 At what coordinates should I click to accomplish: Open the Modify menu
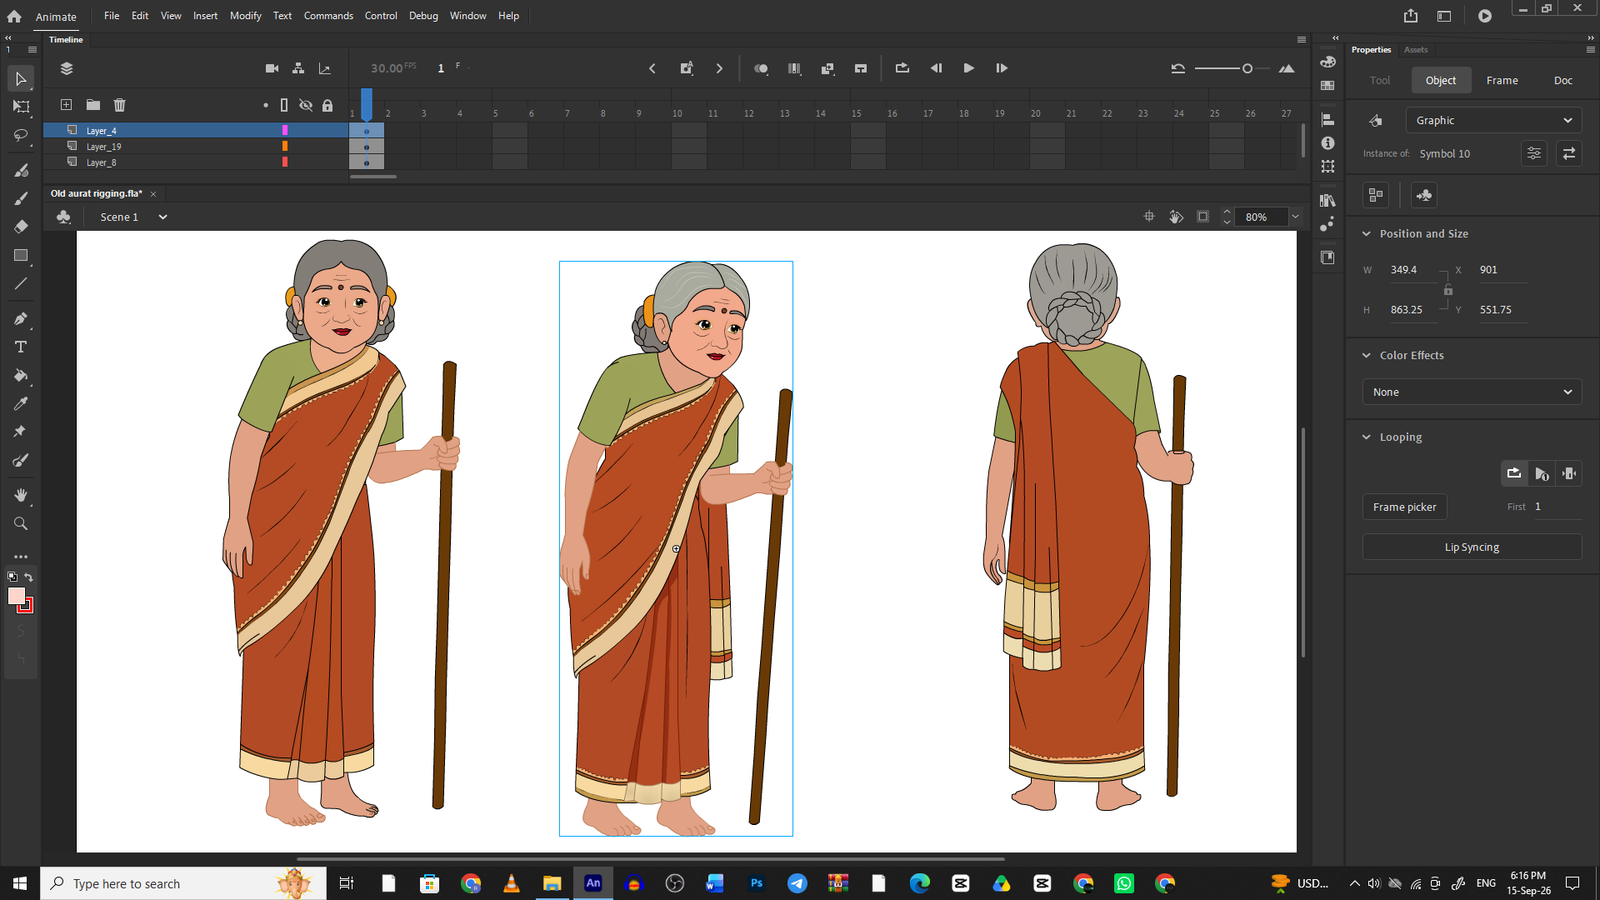pyautogui.click(x=245, y=16)
